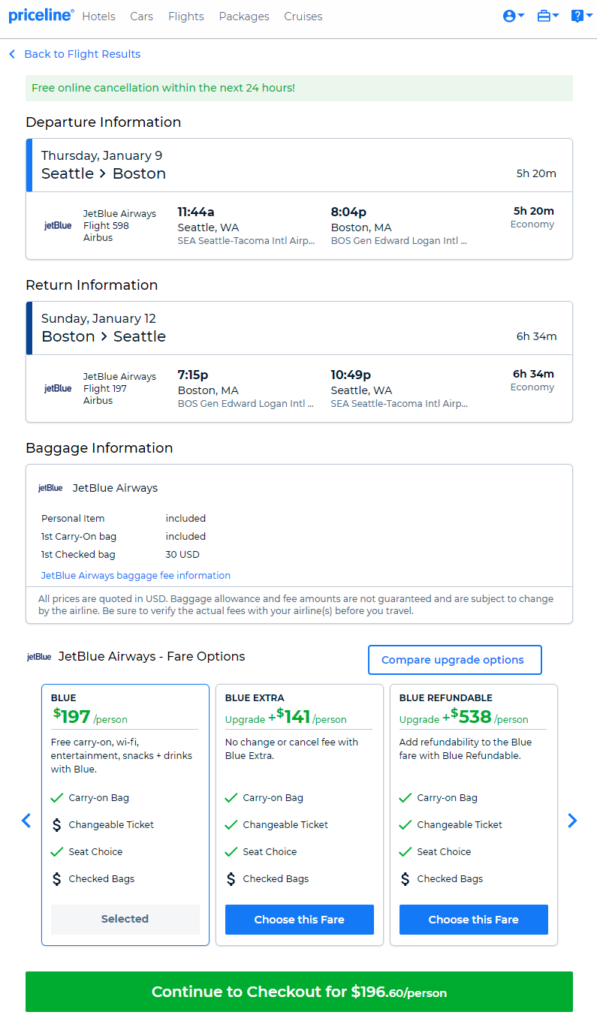Show previous fare options with left arrow
This screenshot has height=1024, width=597.
(x=26, y=821)
